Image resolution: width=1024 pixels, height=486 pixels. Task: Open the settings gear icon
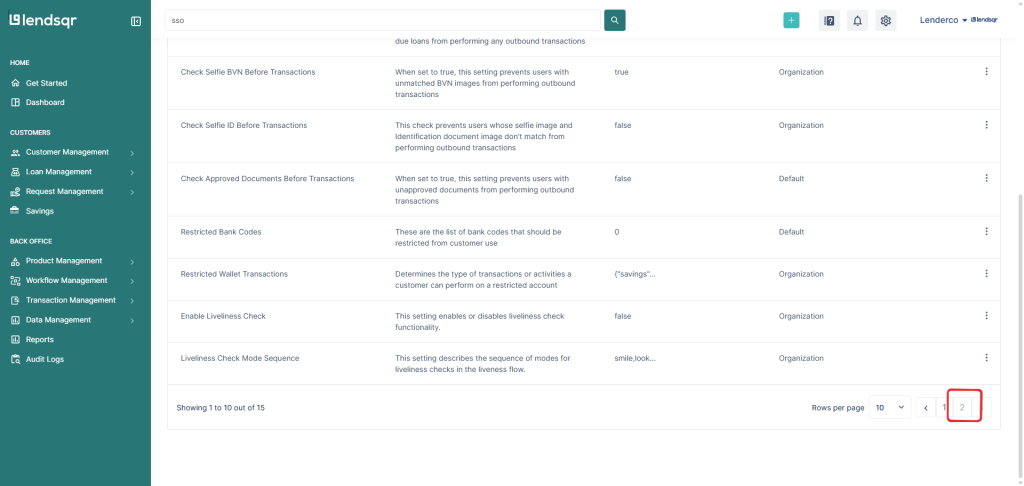click(x=885, y=21)
